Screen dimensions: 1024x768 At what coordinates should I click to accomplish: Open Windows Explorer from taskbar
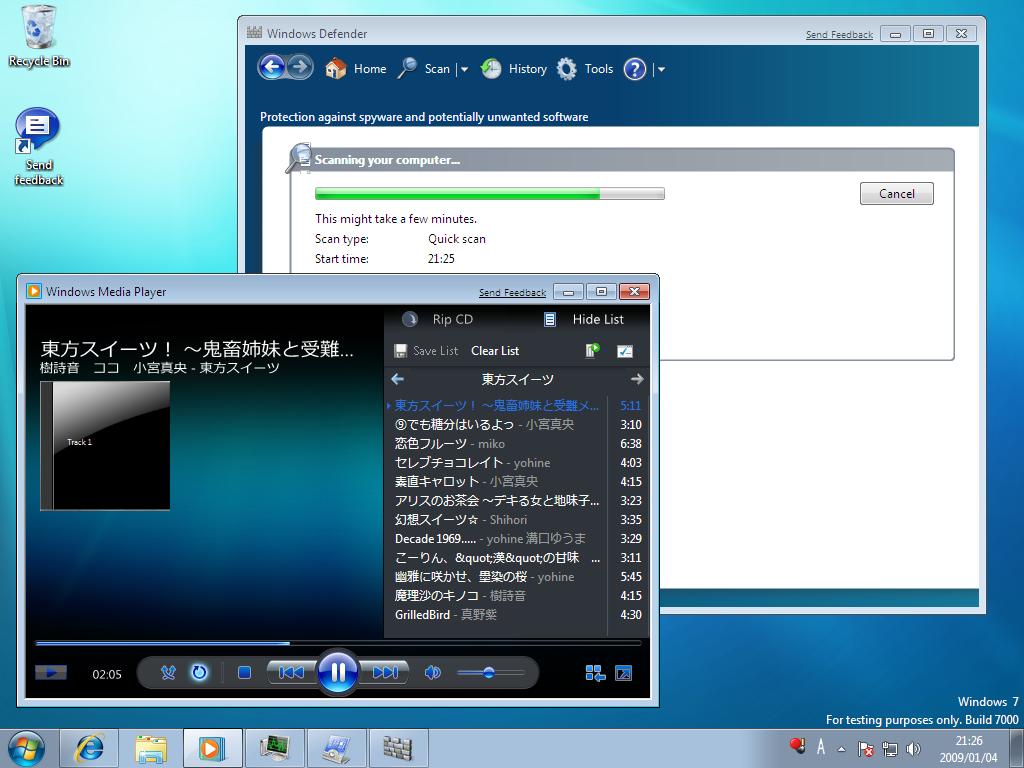[x=151, y=748]
